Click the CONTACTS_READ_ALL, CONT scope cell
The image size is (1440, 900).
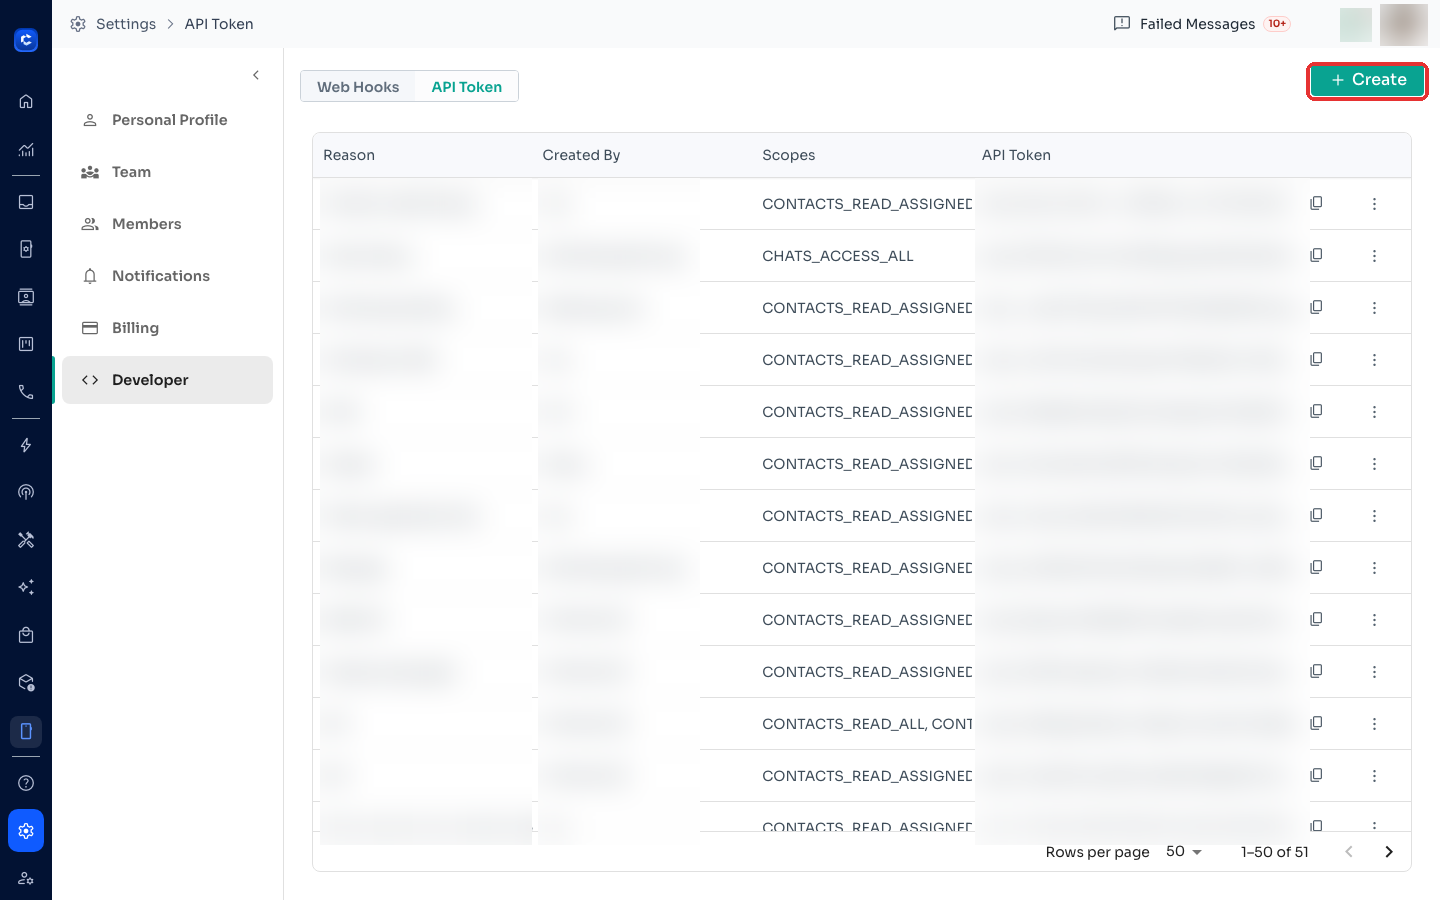click(867, 724)
